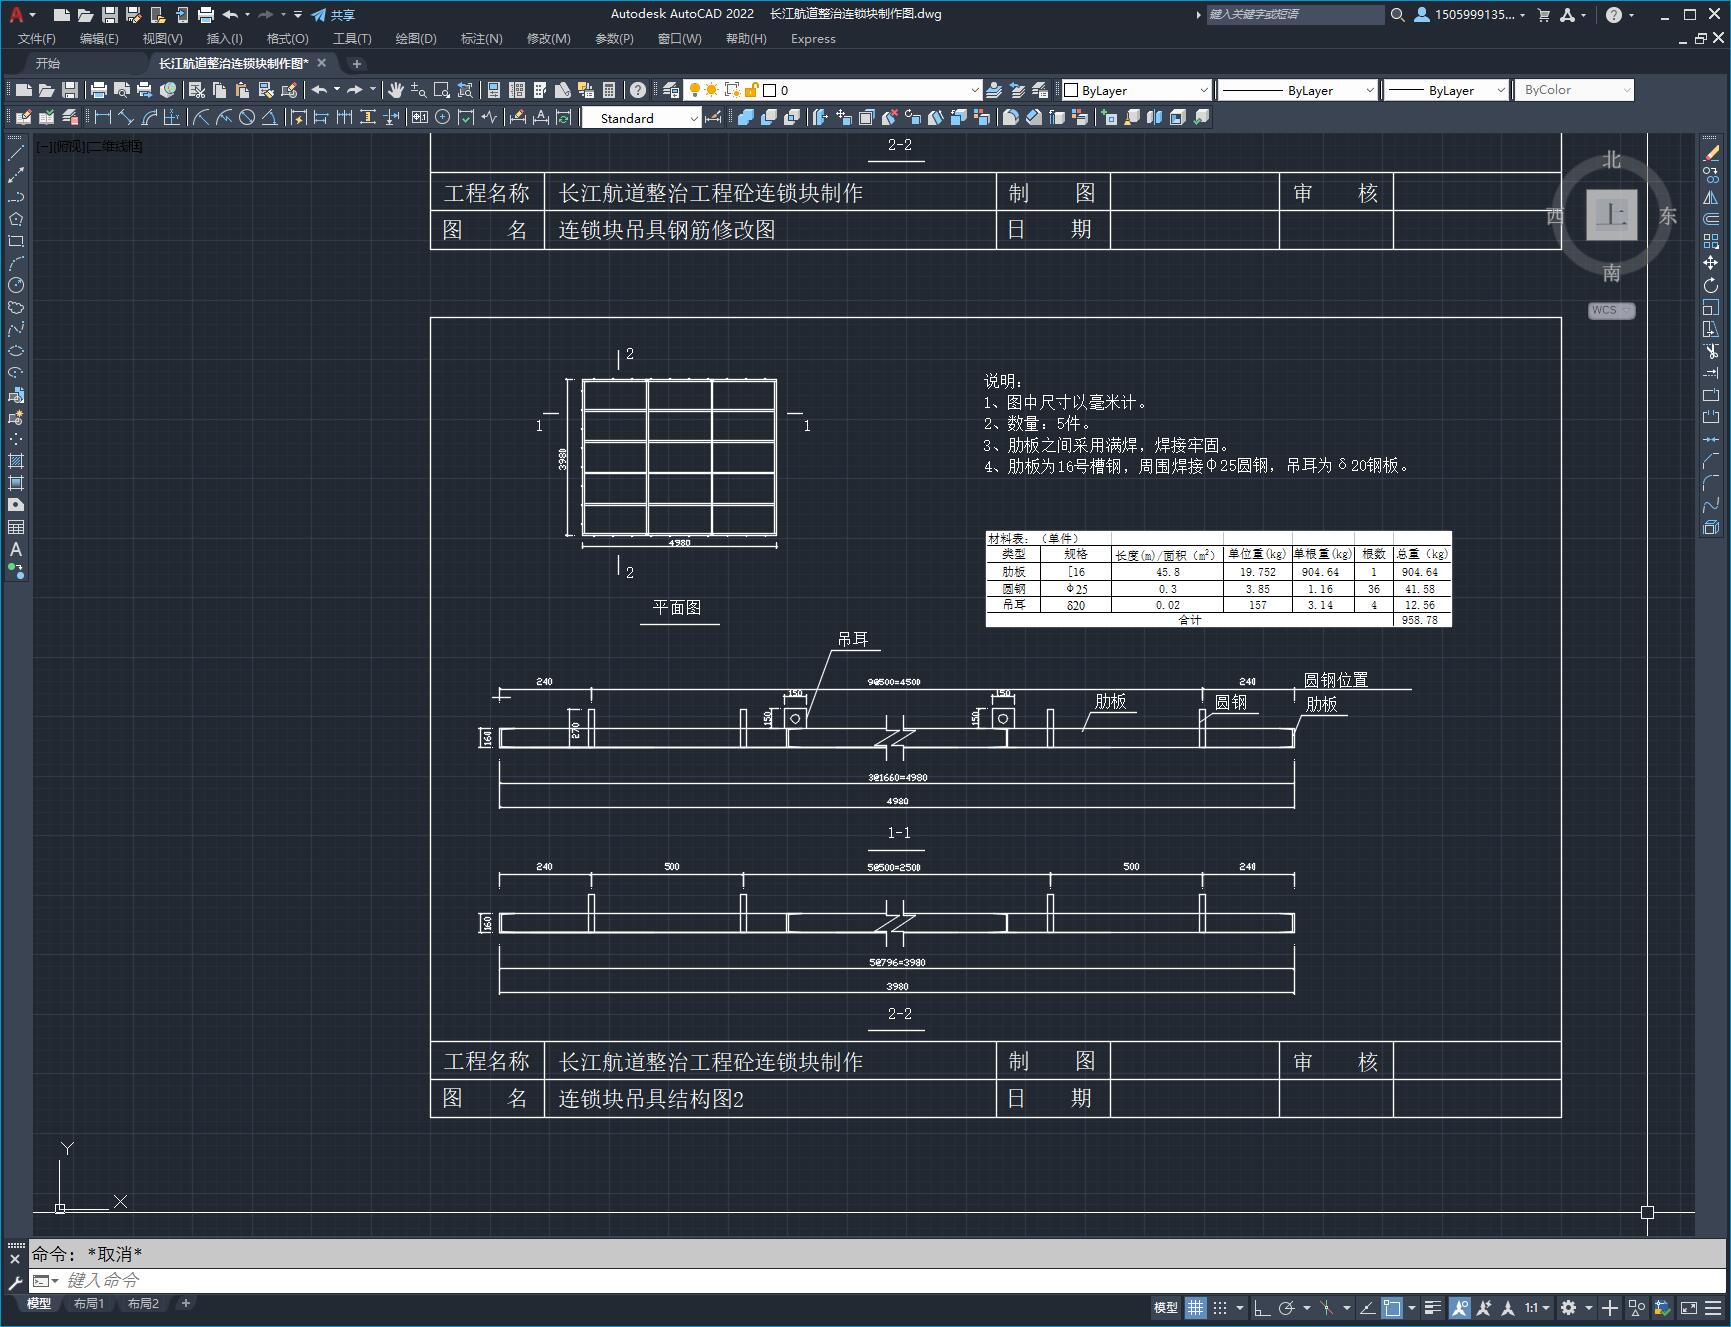Select the Line tool in draw toolbar

(x=16, y=153)
